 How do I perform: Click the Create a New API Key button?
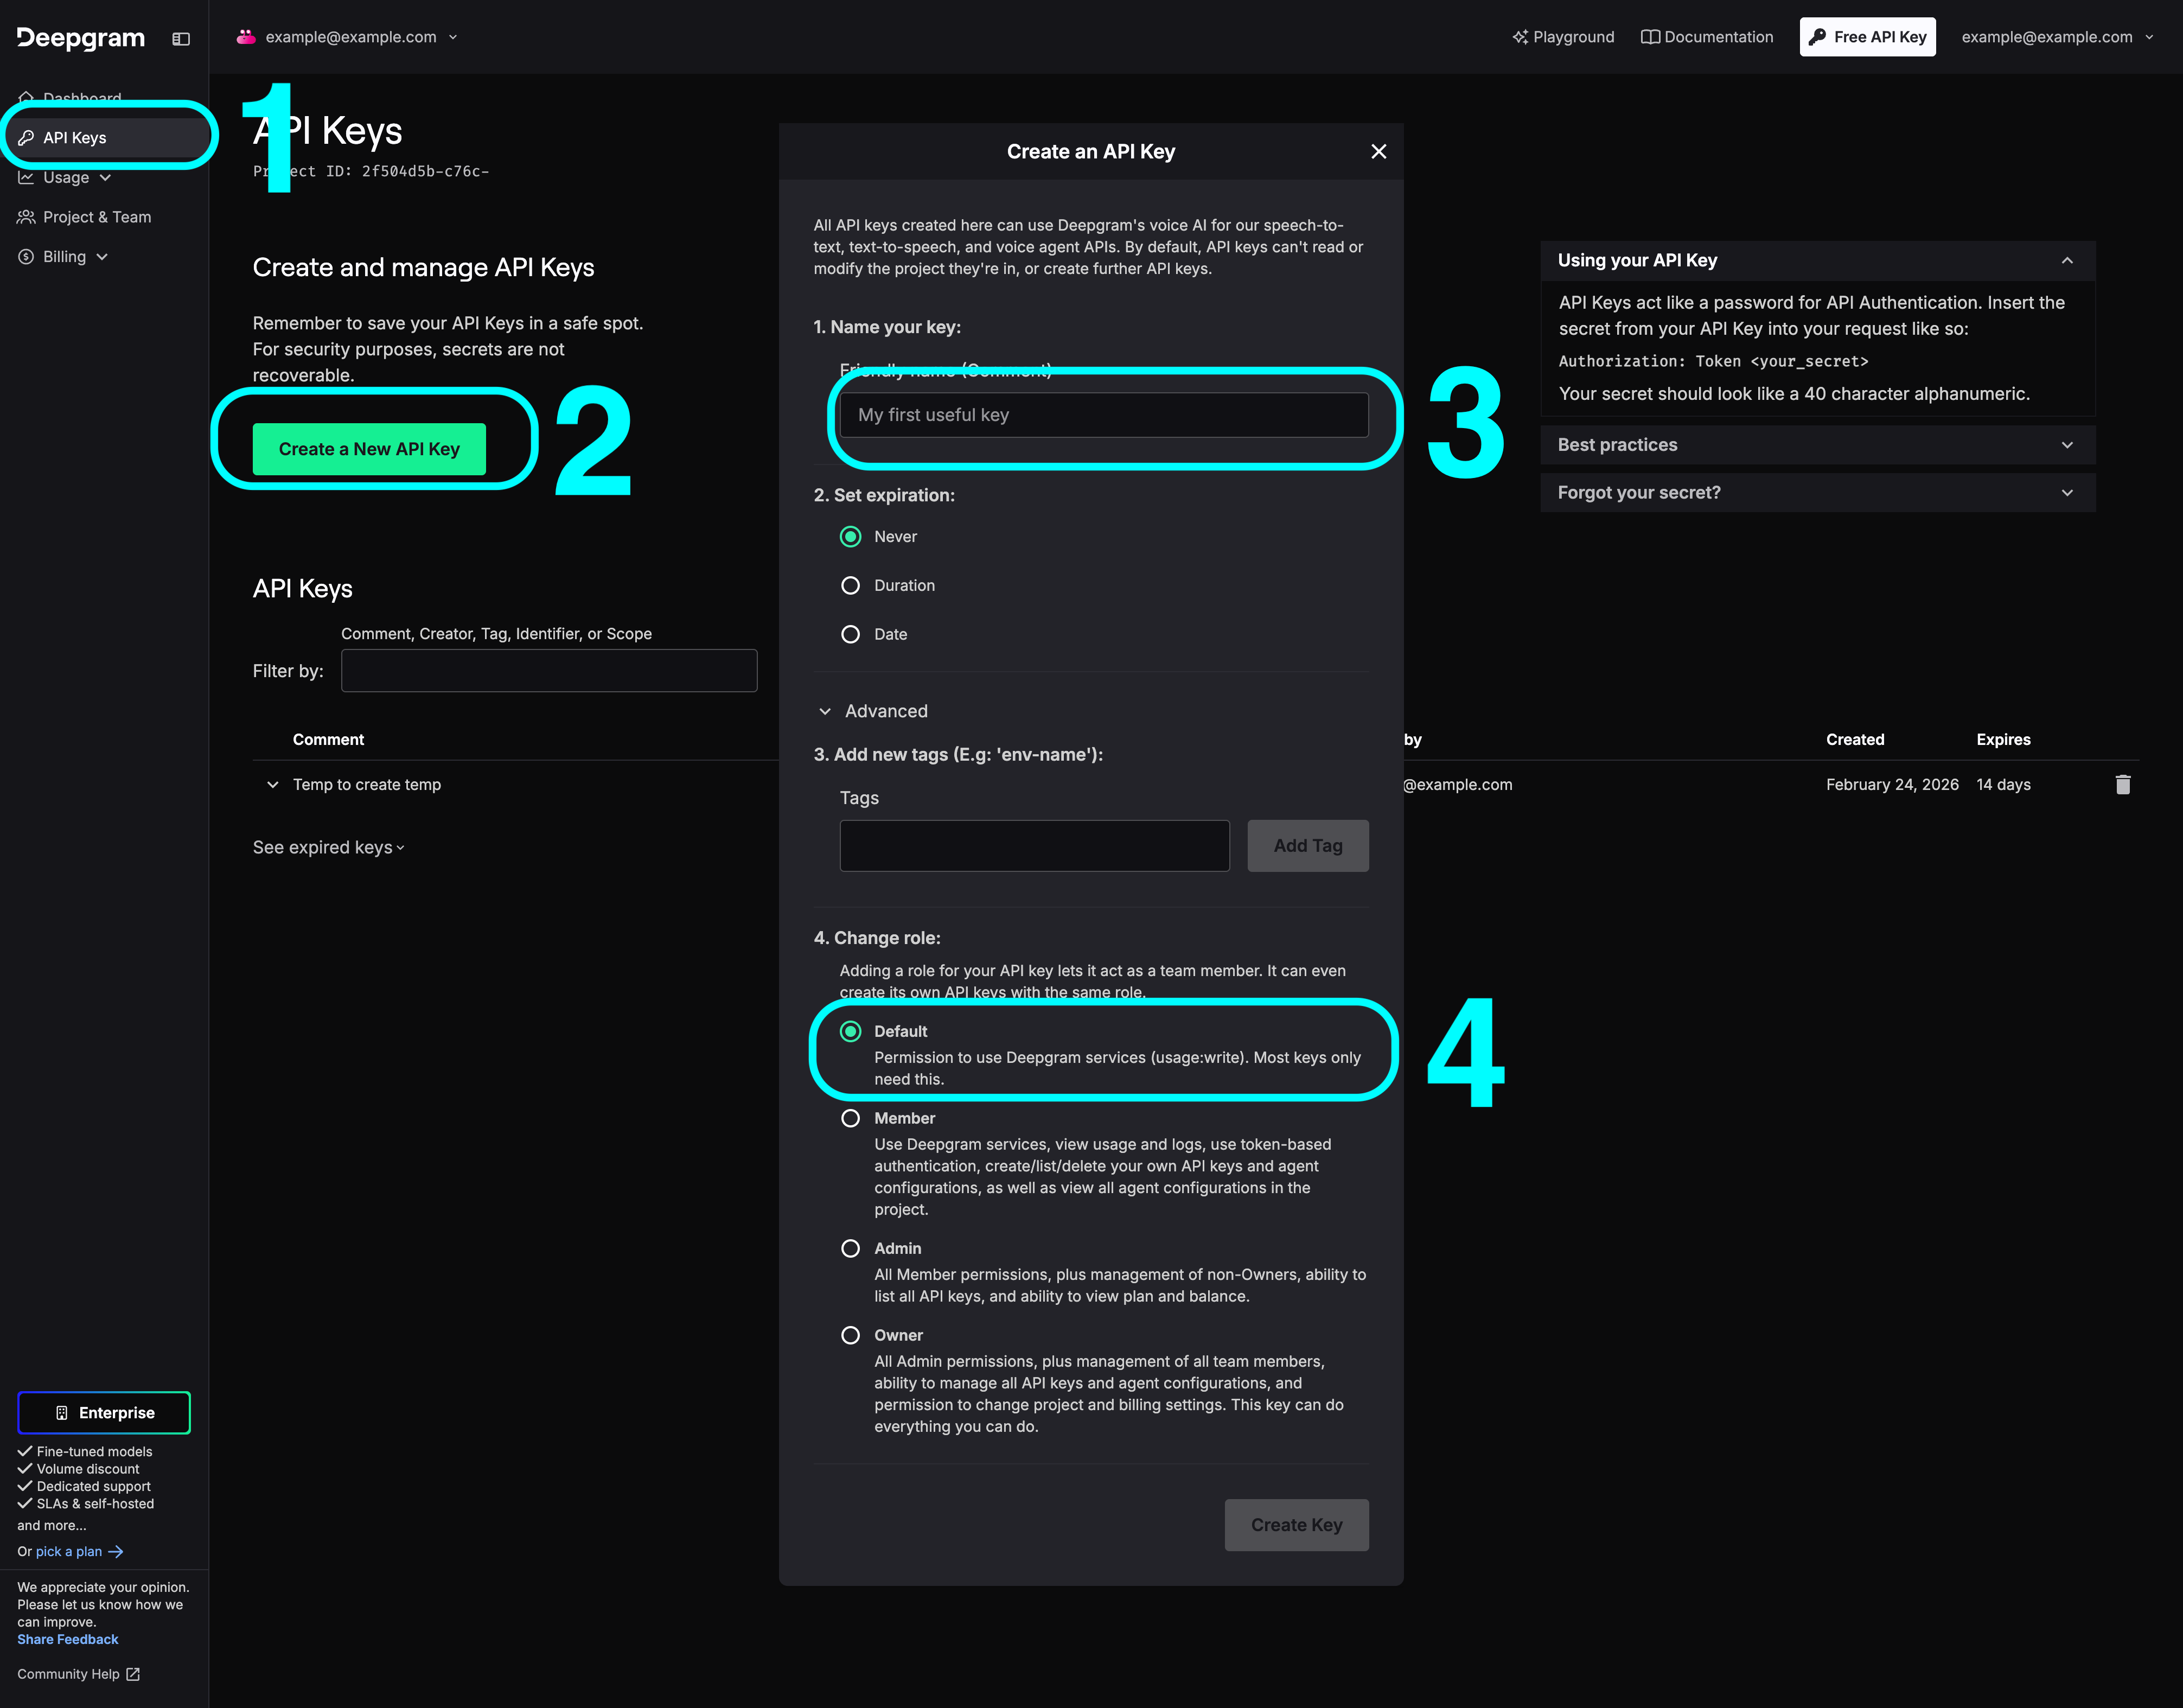click(x=369, y=449)
